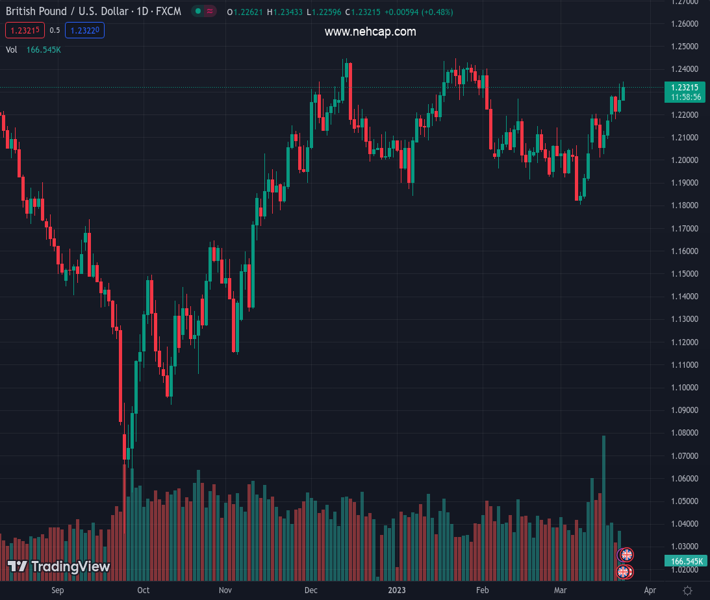This screenshot has width=710, height=600.
Task: Click the 11:58:56 candle countdown timer
Action: pyautogui.click(x=686, y=97)
